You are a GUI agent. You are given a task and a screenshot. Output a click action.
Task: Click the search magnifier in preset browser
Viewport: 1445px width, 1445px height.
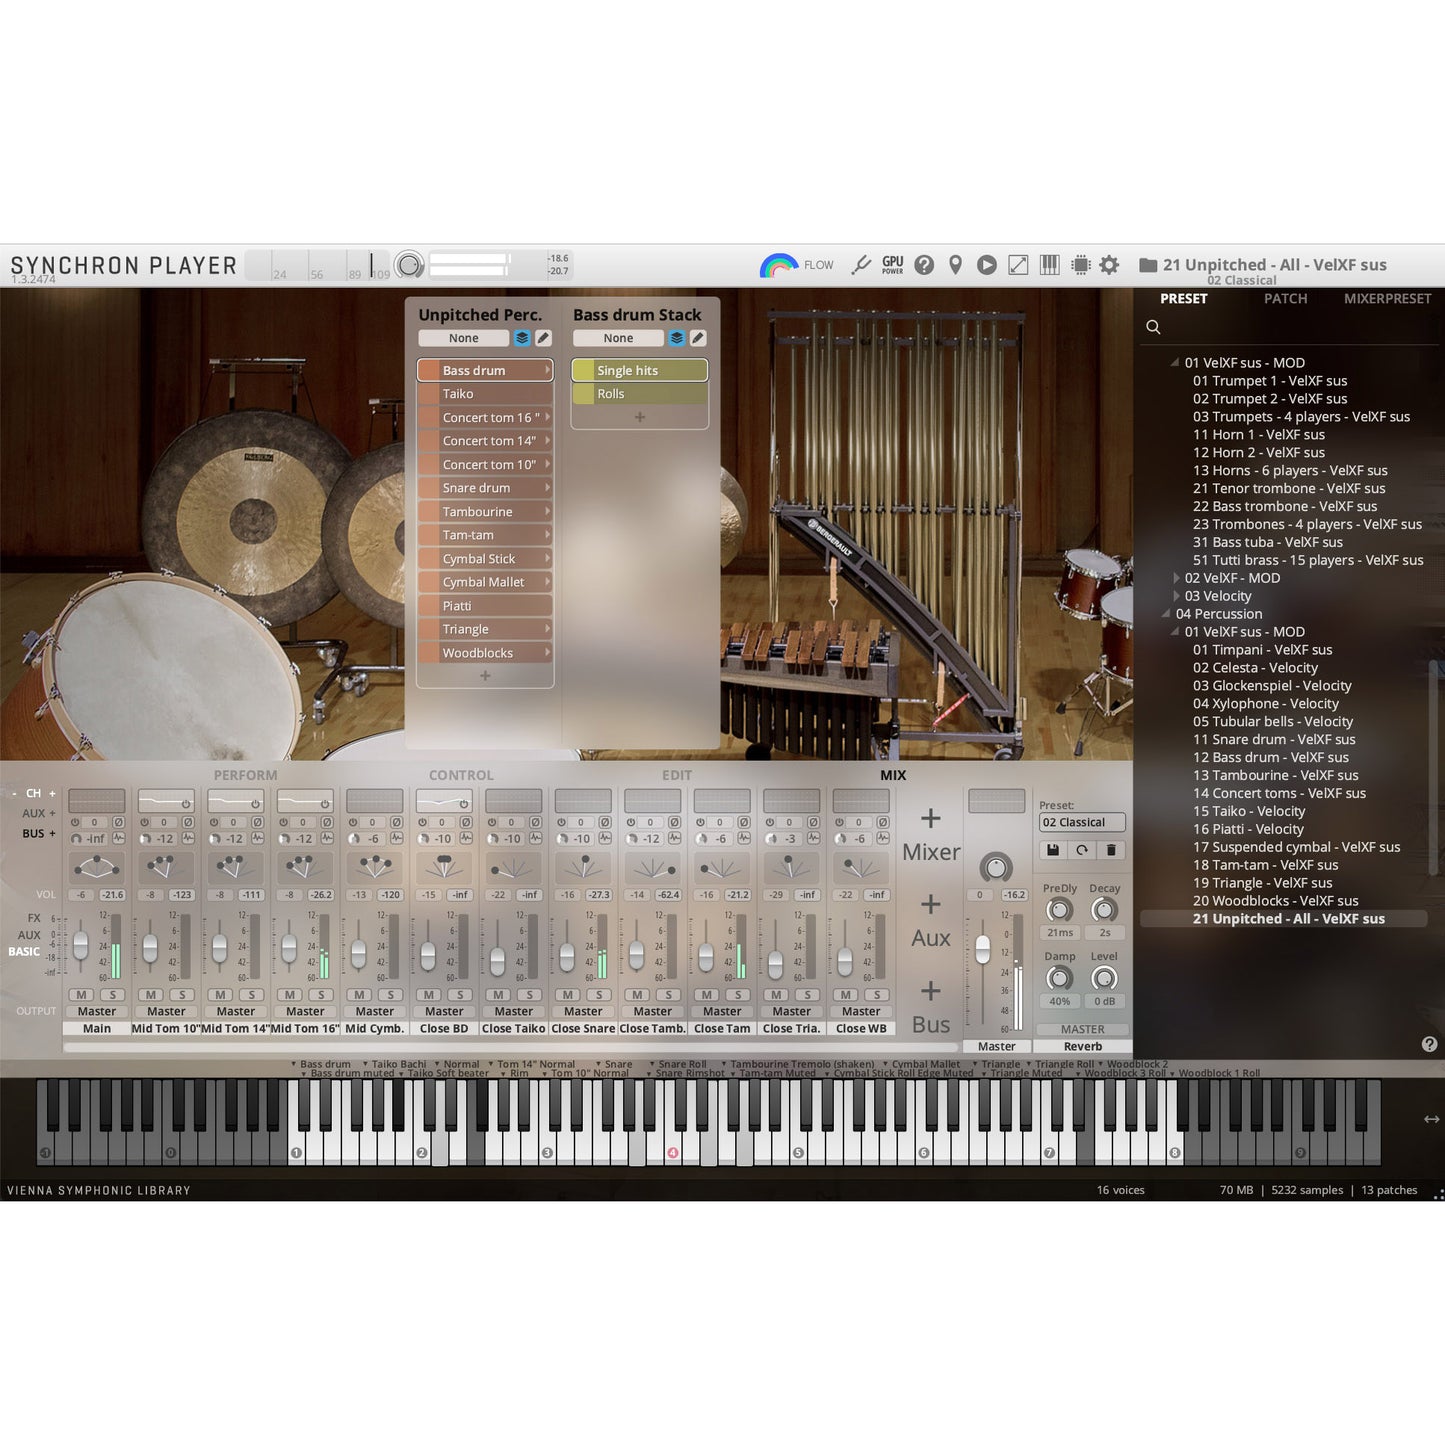pyautogui.click(x=1153, y=327)
